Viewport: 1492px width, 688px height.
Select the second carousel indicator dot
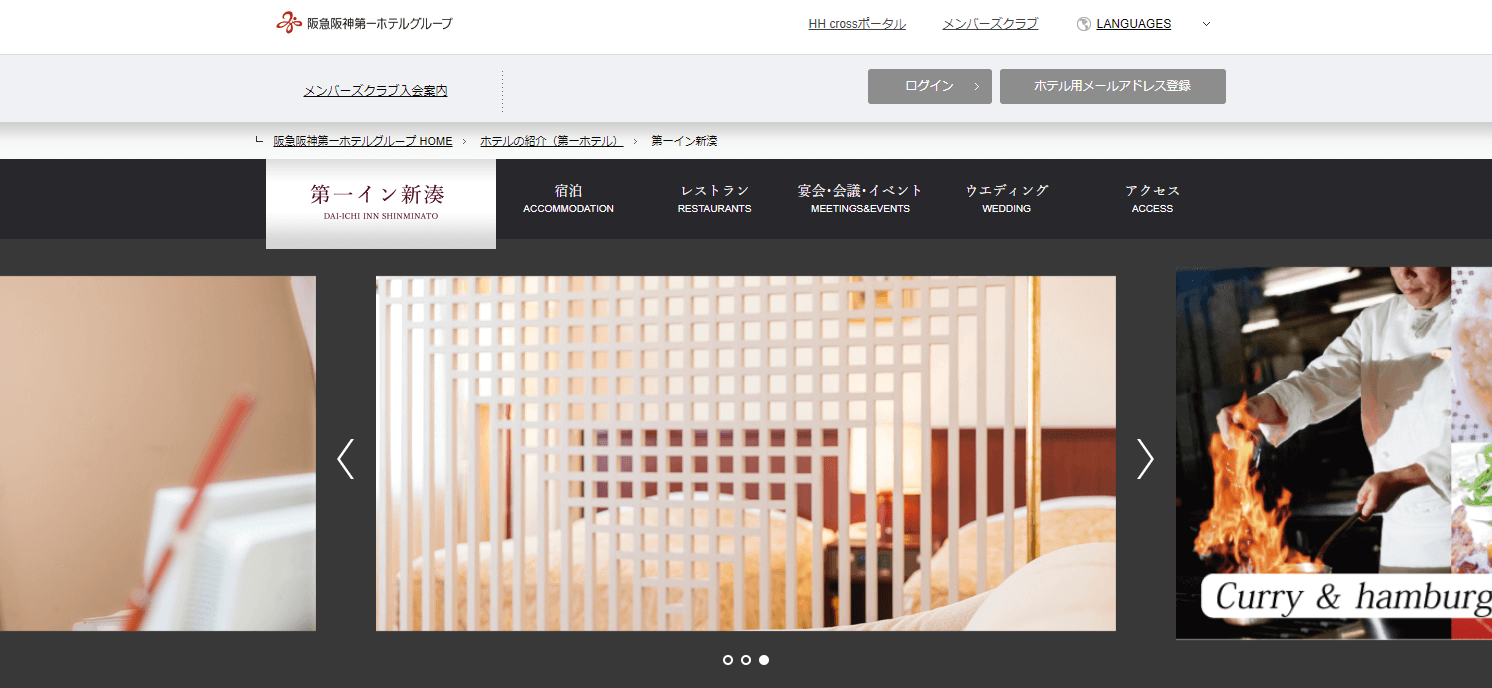pyautogui.click(x=746, y=660)
